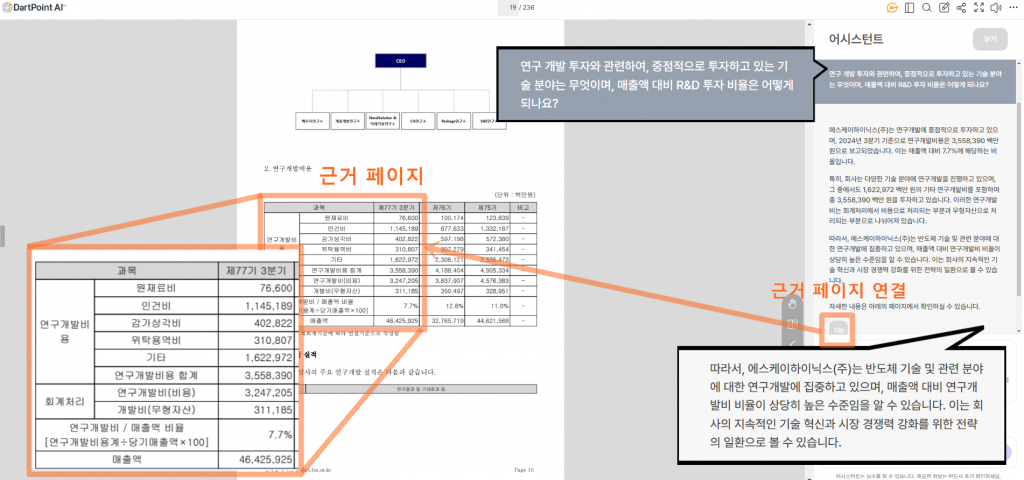
Task: Select the hand pan tool
Action: [x=792, y=303]
